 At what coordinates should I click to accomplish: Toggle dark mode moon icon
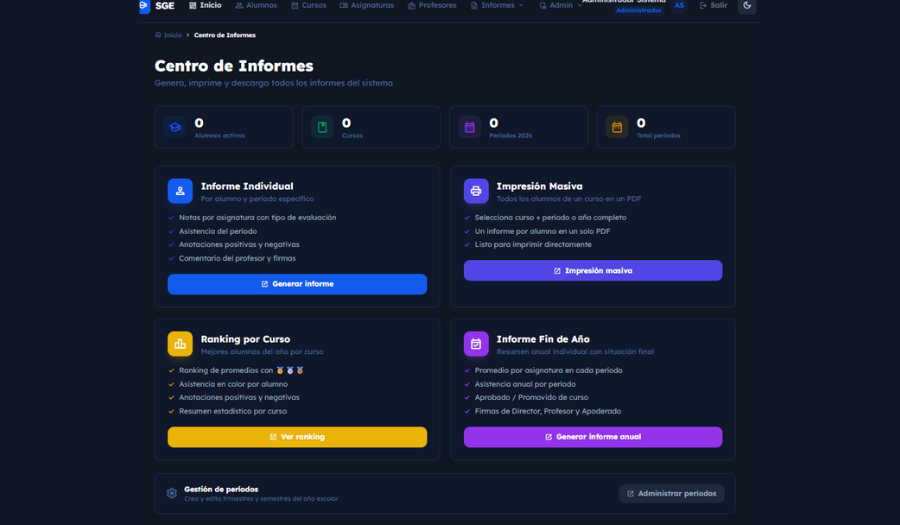(x=747, y=6)
